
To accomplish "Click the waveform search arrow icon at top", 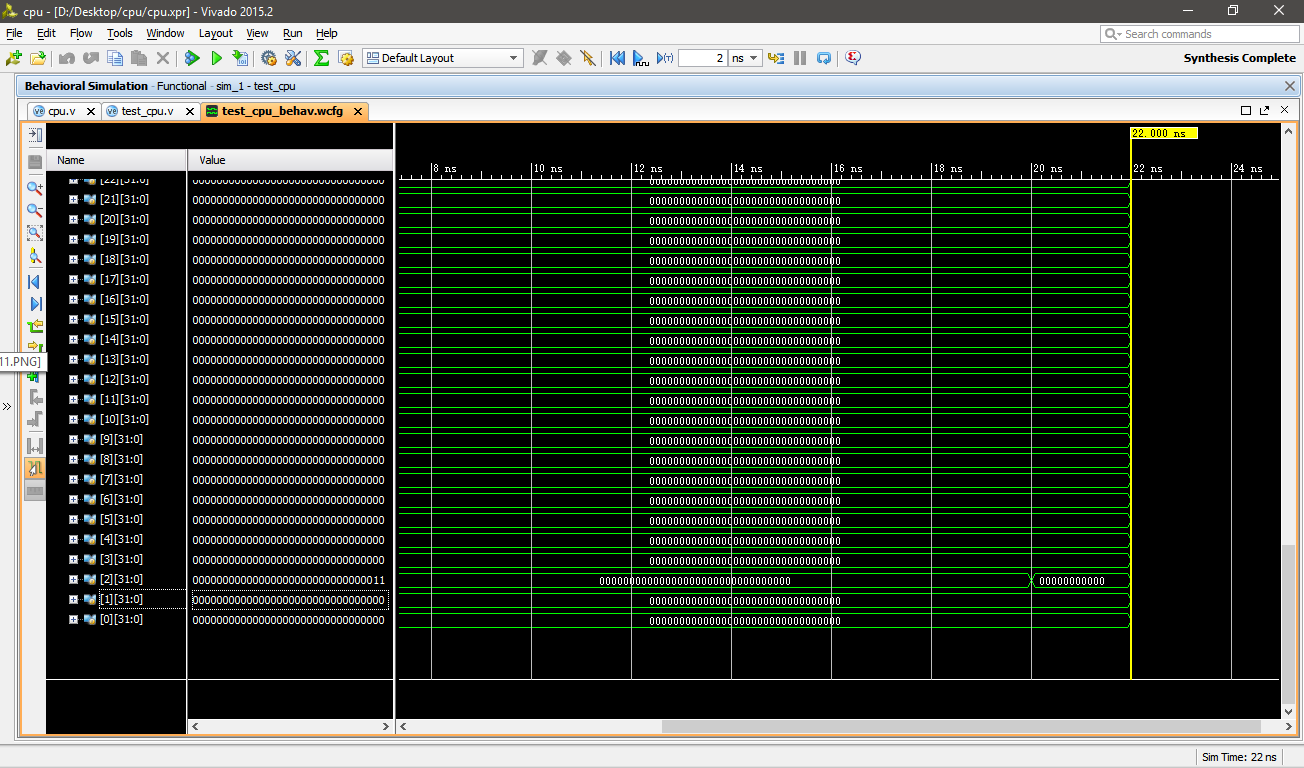I will 35,135.
